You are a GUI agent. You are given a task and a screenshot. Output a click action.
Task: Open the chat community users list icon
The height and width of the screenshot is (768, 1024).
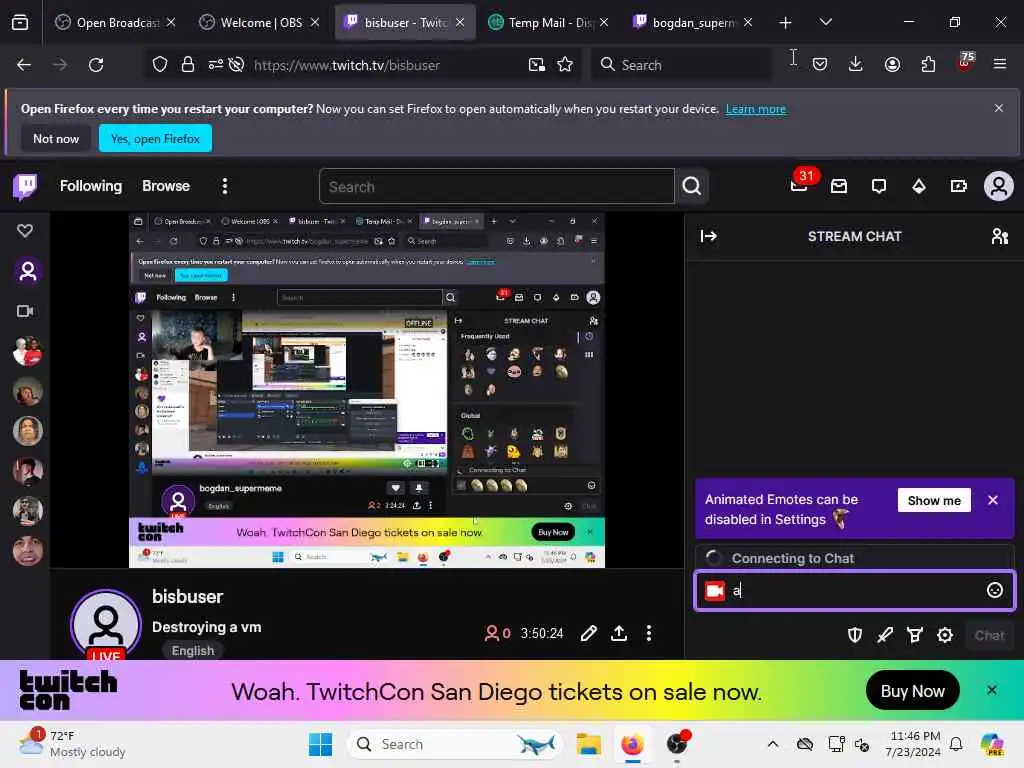pyautogui.click(x=999, y=236)
